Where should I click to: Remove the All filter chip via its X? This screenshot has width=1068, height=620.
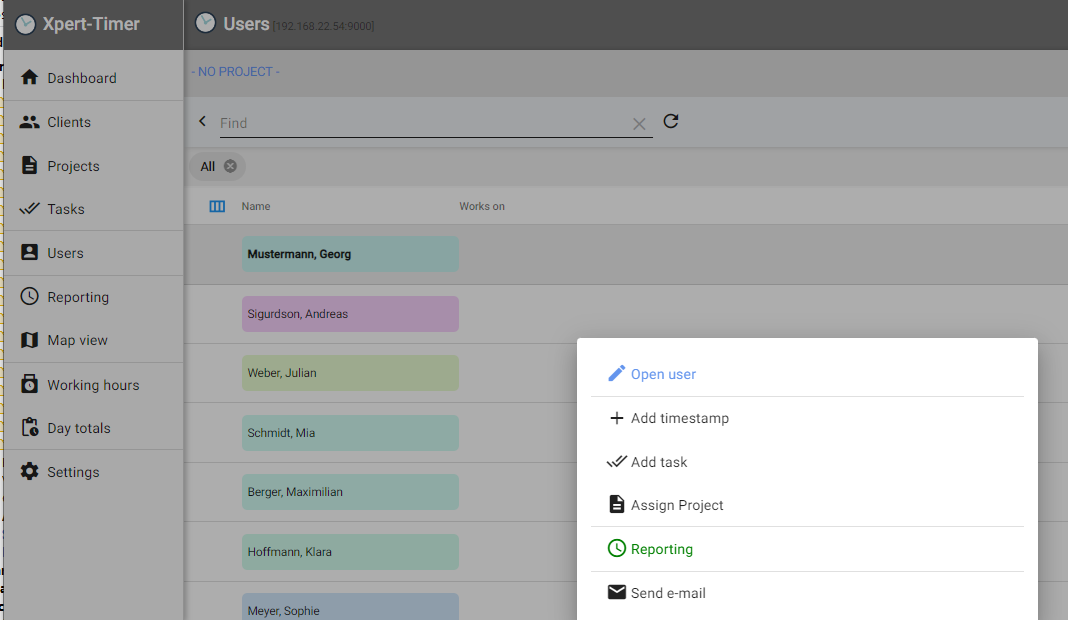(230, 166)
